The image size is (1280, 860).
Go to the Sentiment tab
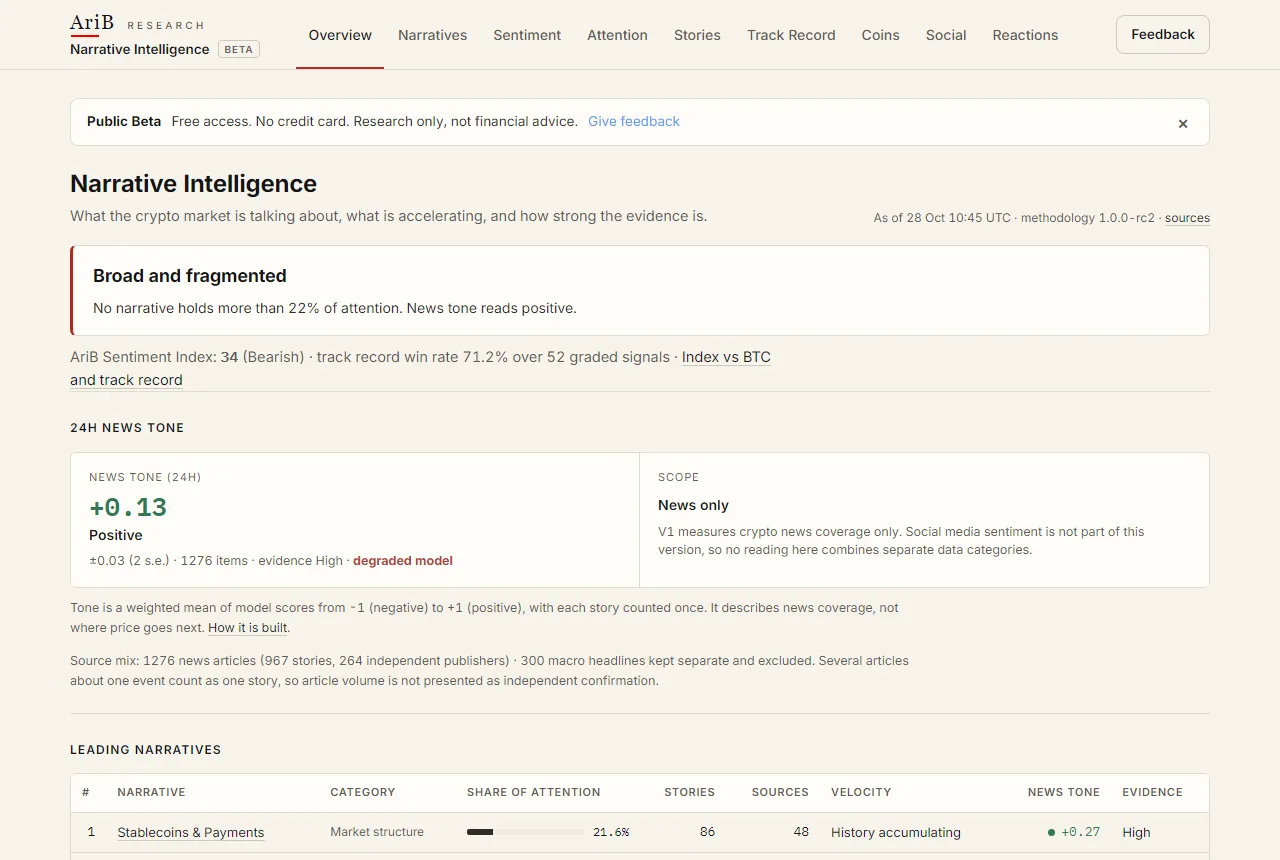tap(527, 35)
